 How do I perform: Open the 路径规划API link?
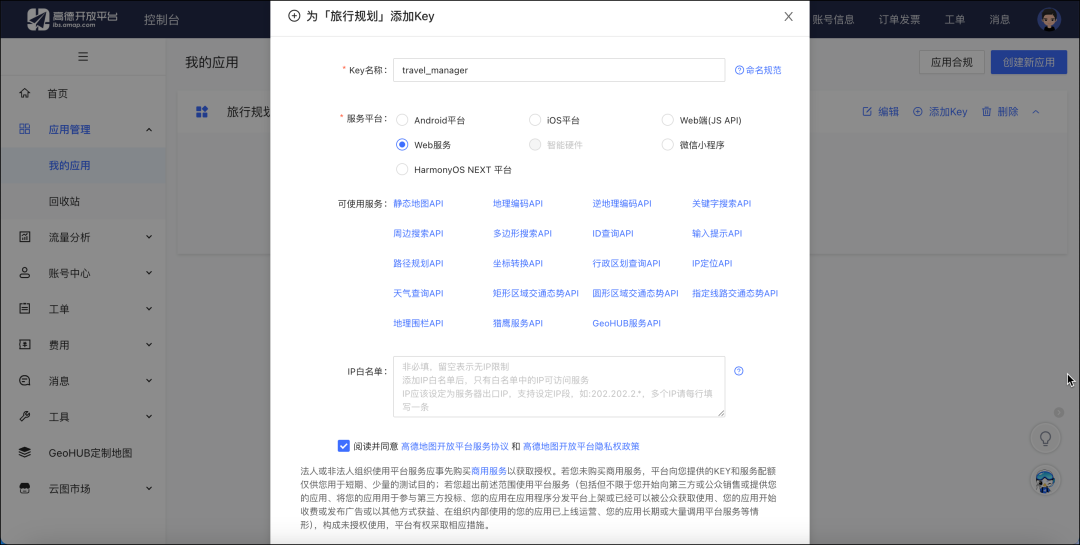pos(418,264)
